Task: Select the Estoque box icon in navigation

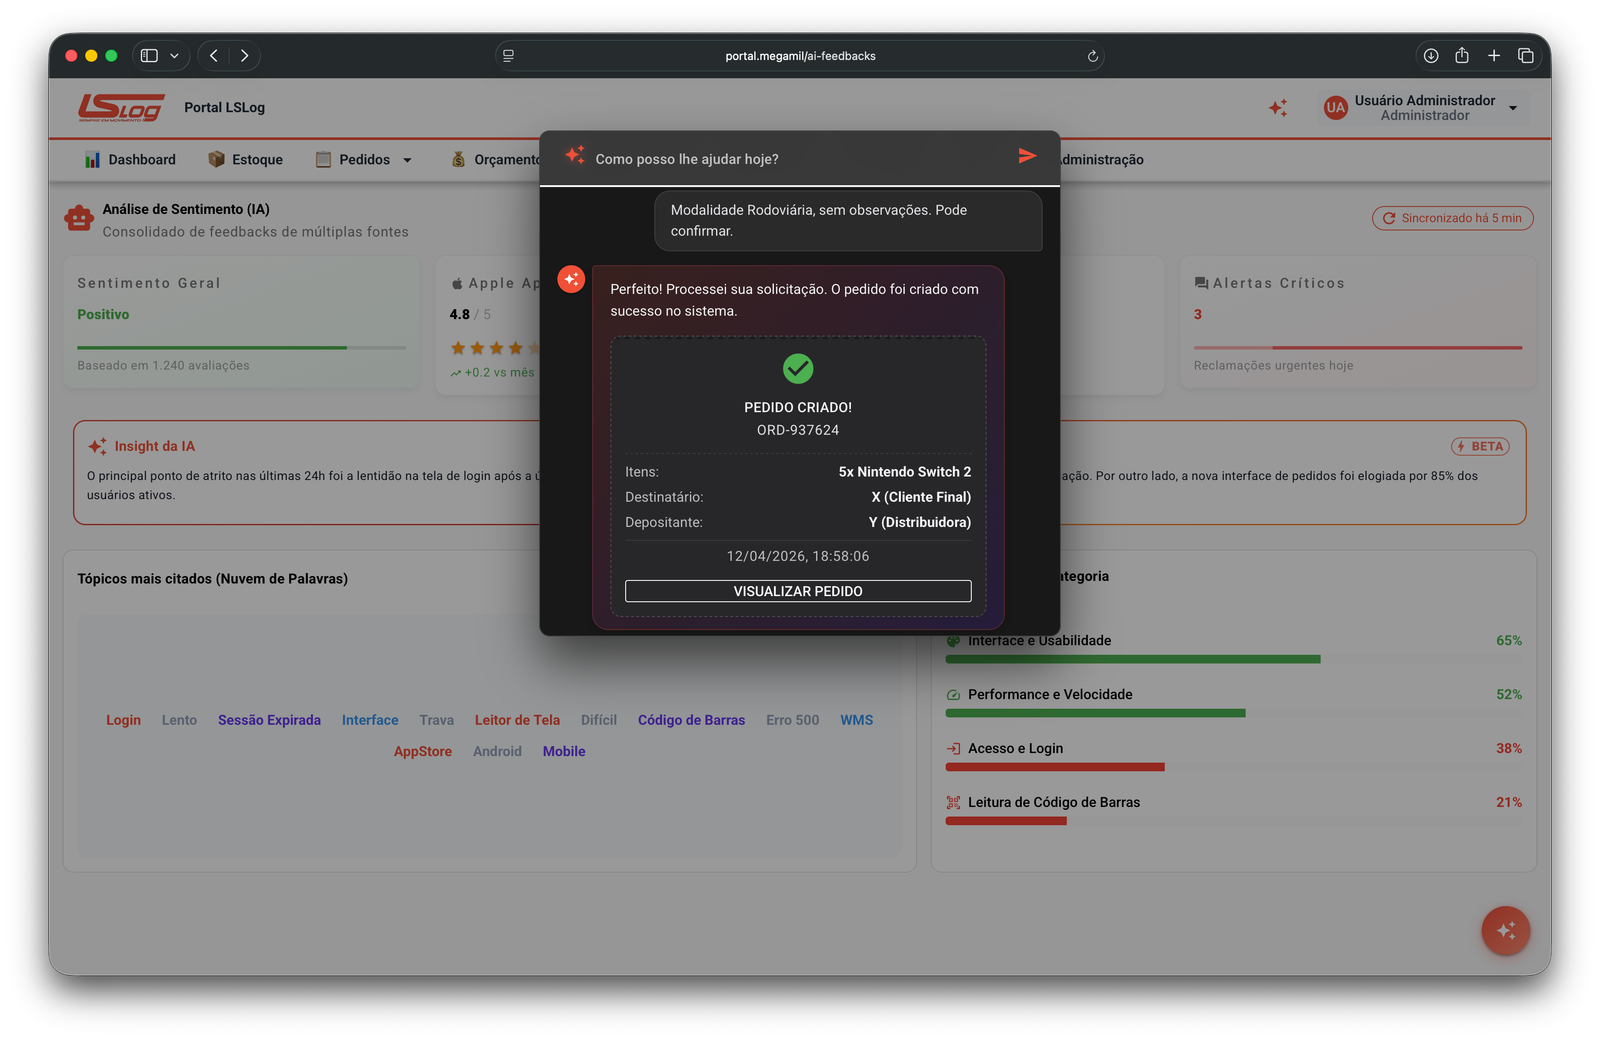Action: (214, 159)
